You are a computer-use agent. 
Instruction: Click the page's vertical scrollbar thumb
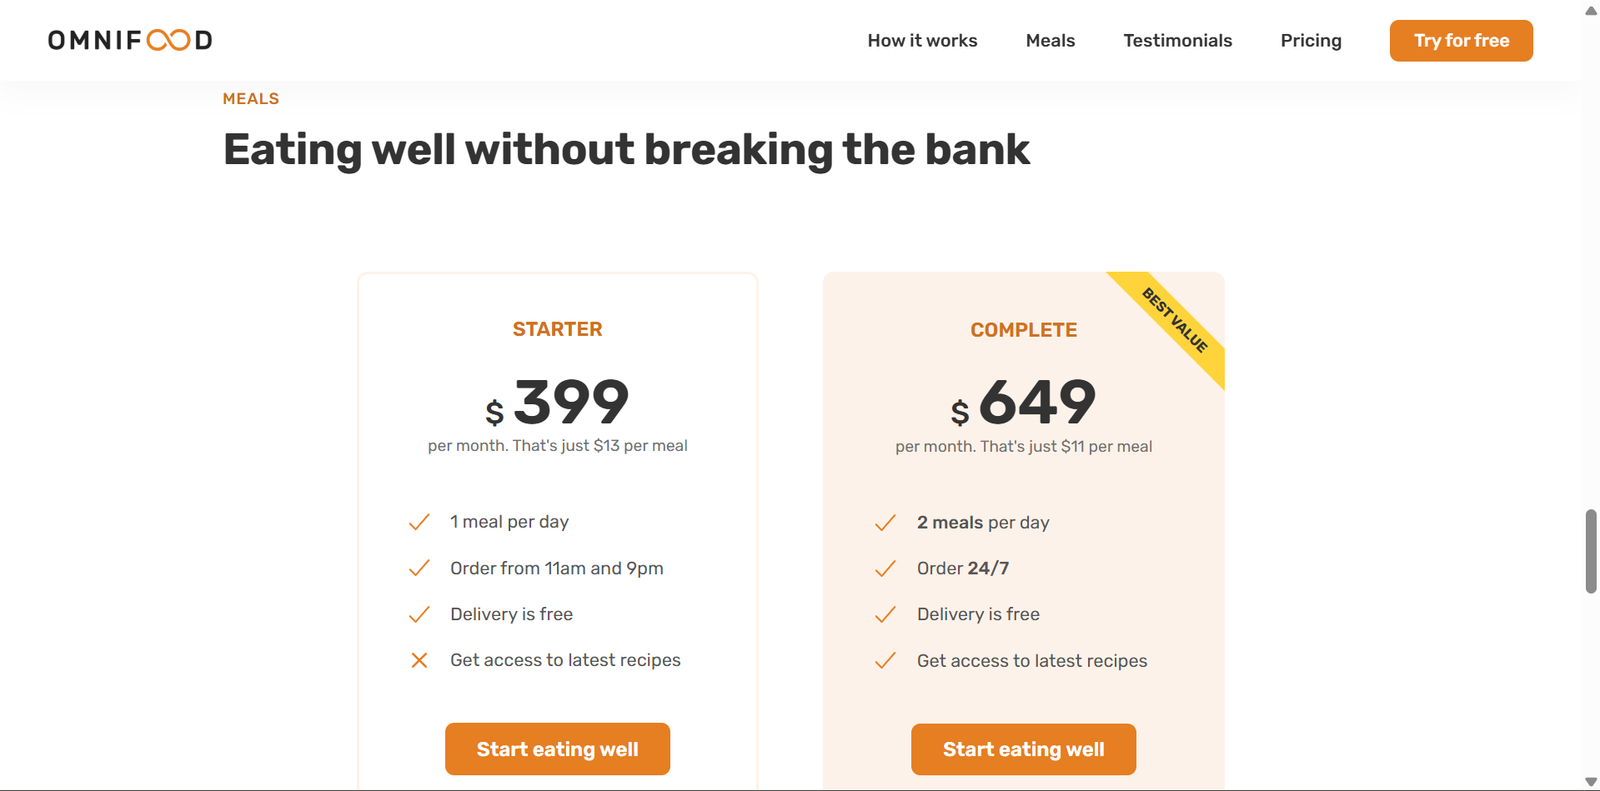tap(1591, 551)
